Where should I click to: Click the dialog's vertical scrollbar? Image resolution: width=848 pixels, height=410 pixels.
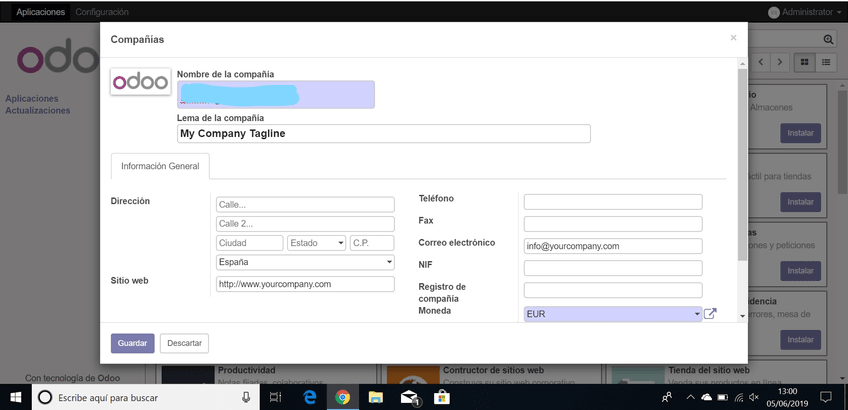pos(741,165)
